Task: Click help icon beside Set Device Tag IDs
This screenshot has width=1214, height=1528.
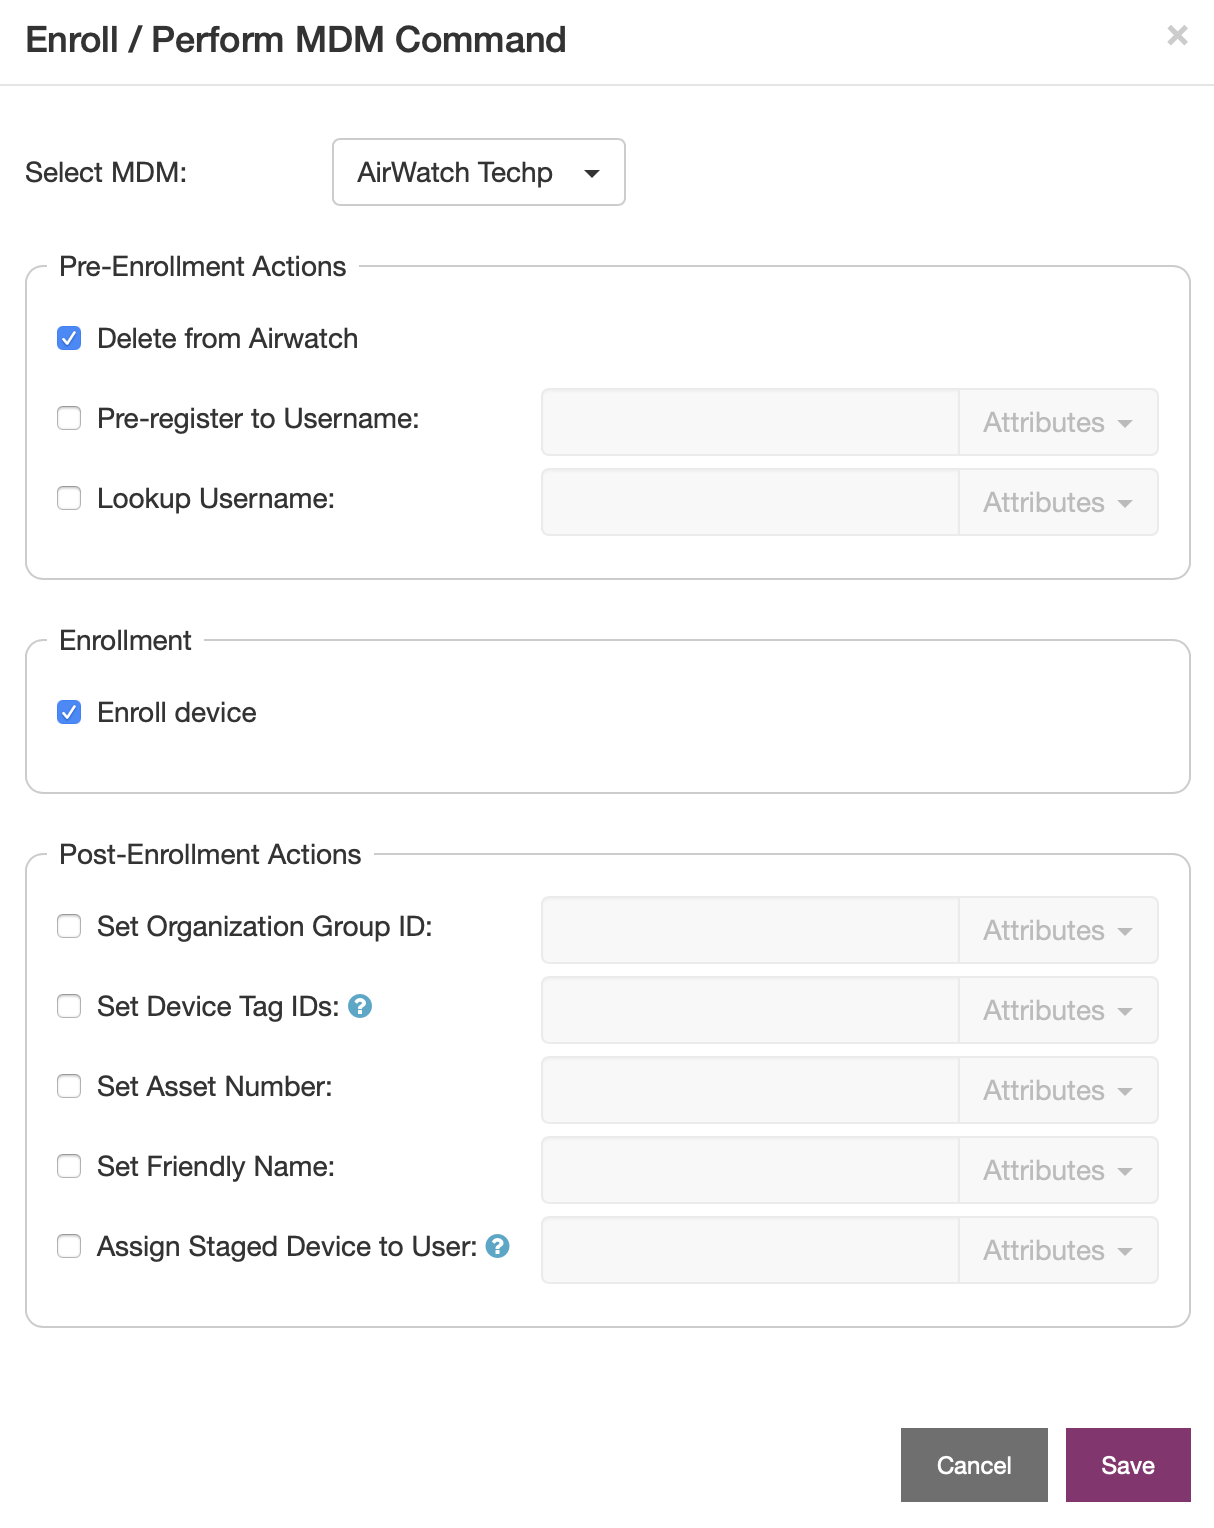Action: (360, 1006)
